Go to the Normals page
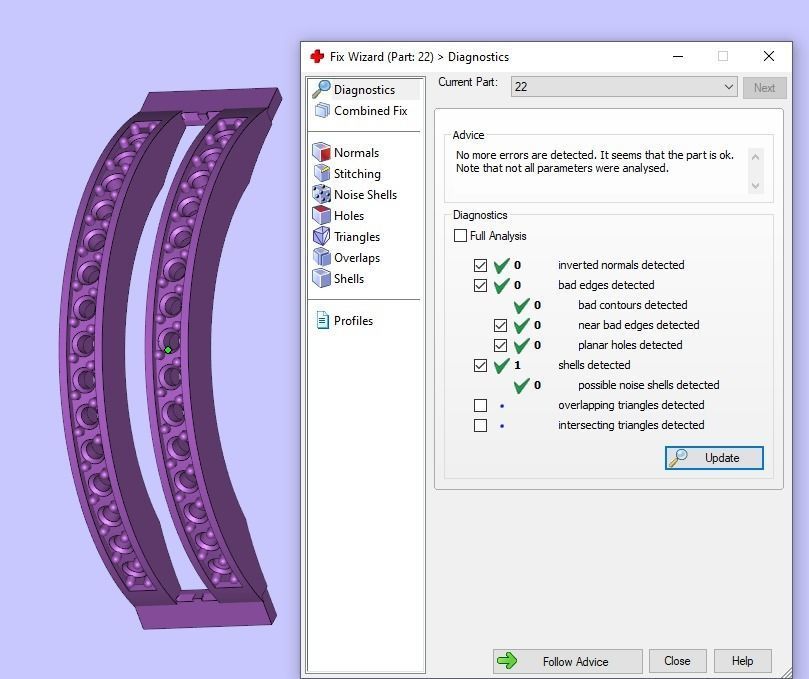The width and height of the screenshot is (809, 679). (356, 153)
